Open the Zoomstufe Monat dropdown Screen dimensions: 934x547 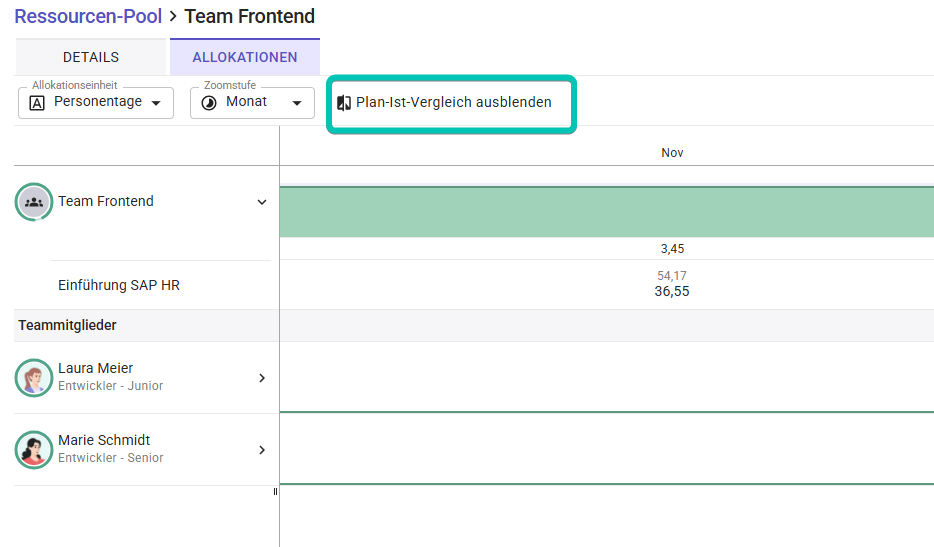(252, 102)
